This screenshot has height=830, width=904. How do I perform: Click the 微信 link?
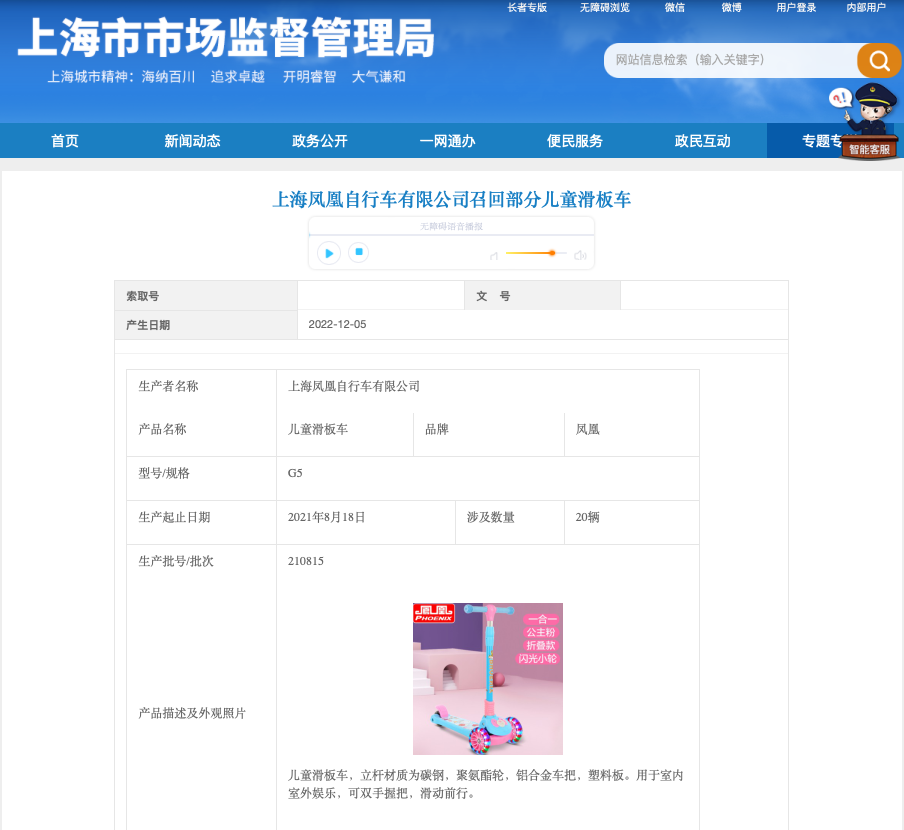[675, 7]
